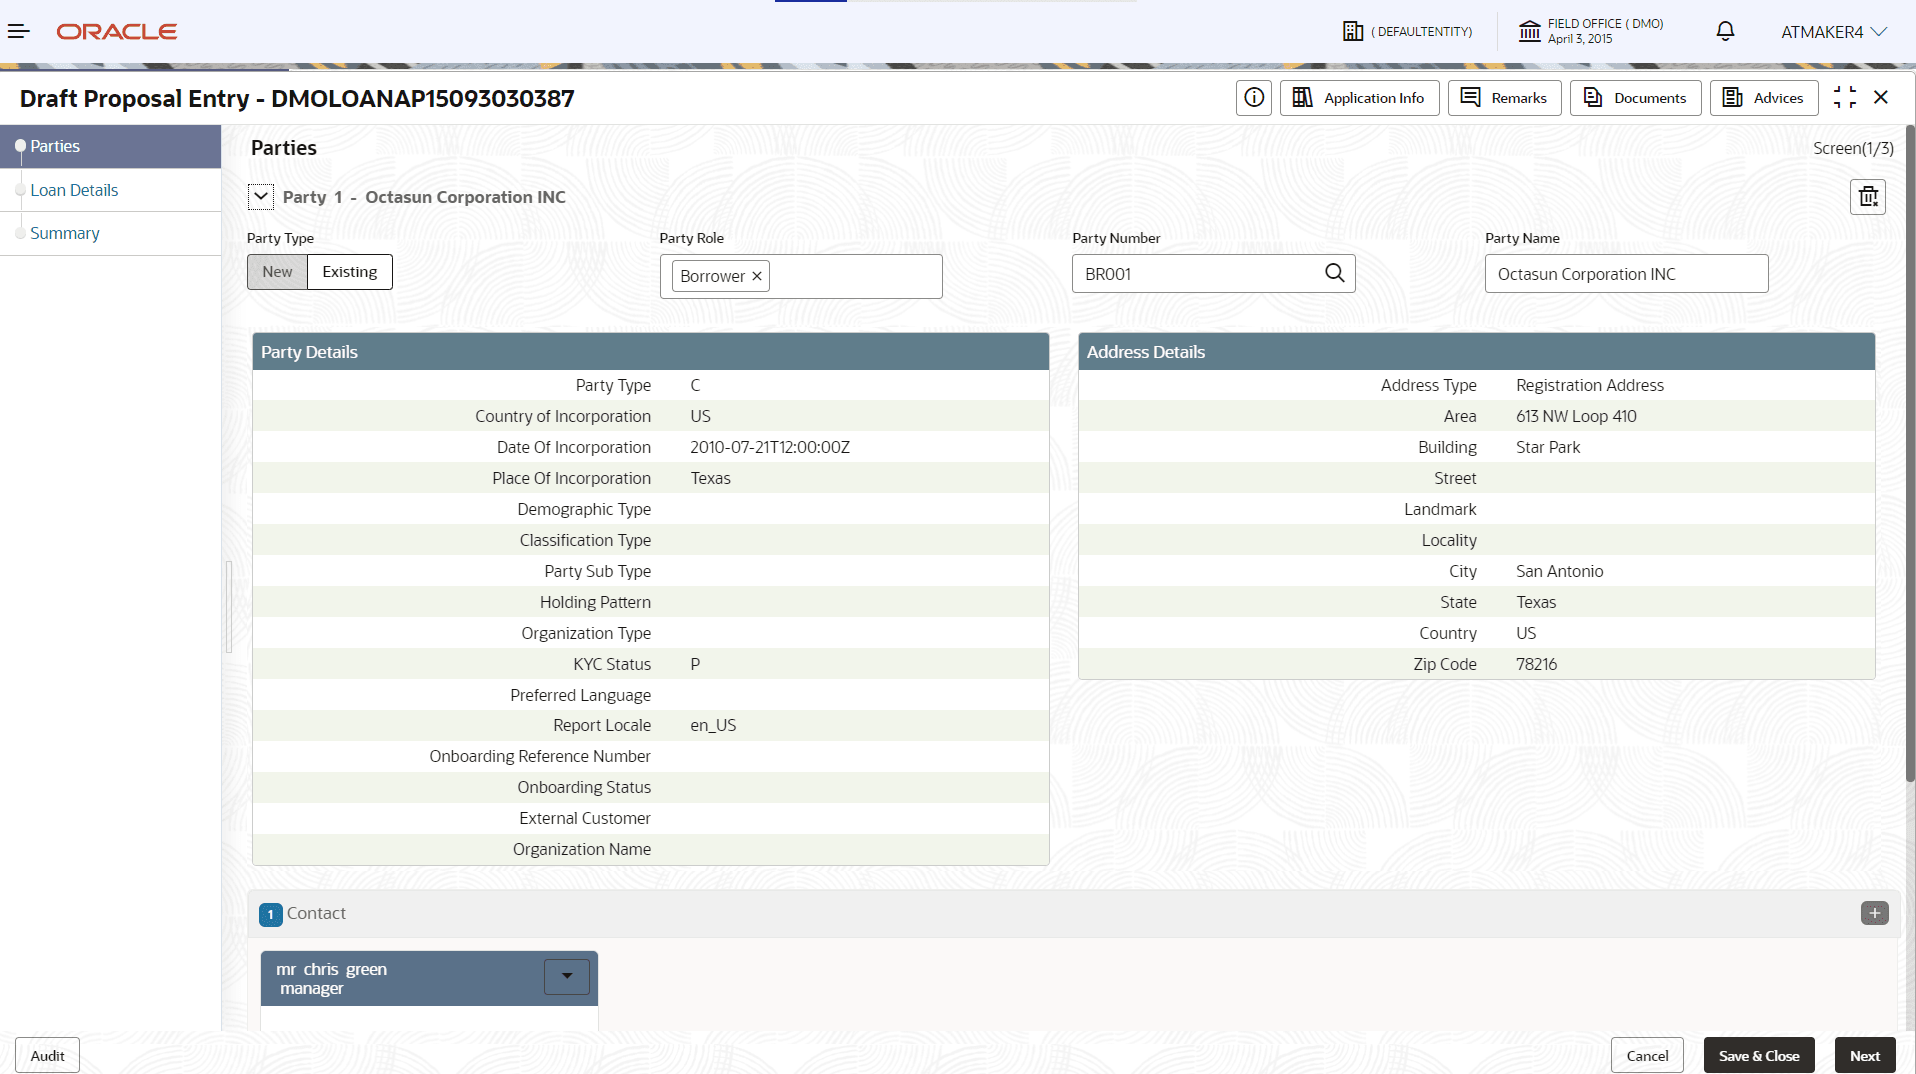Go to the Loan Details step
The height and width of the screenshot is (1074, 1916).
tap(110, 190)
